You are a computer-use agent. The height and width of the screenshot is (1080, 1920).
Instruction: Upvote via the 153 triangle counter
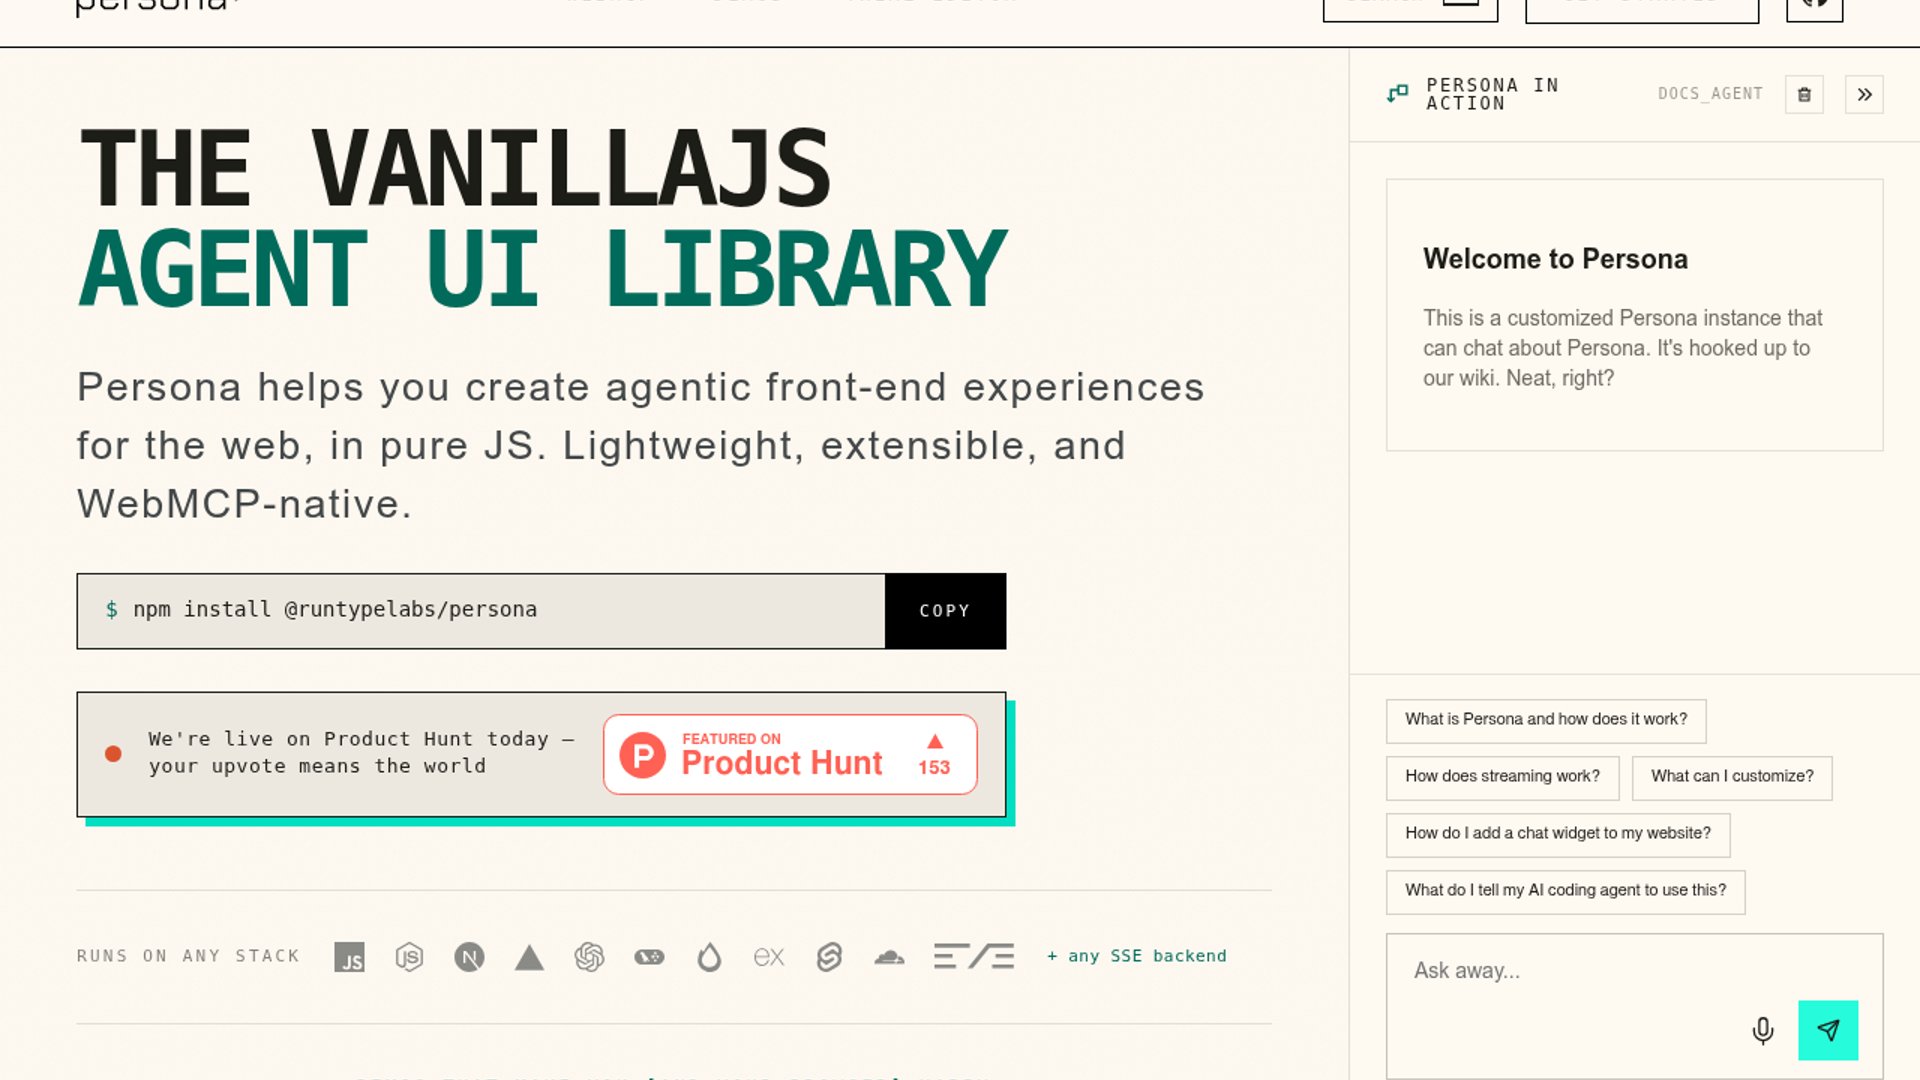pos(934,755)
